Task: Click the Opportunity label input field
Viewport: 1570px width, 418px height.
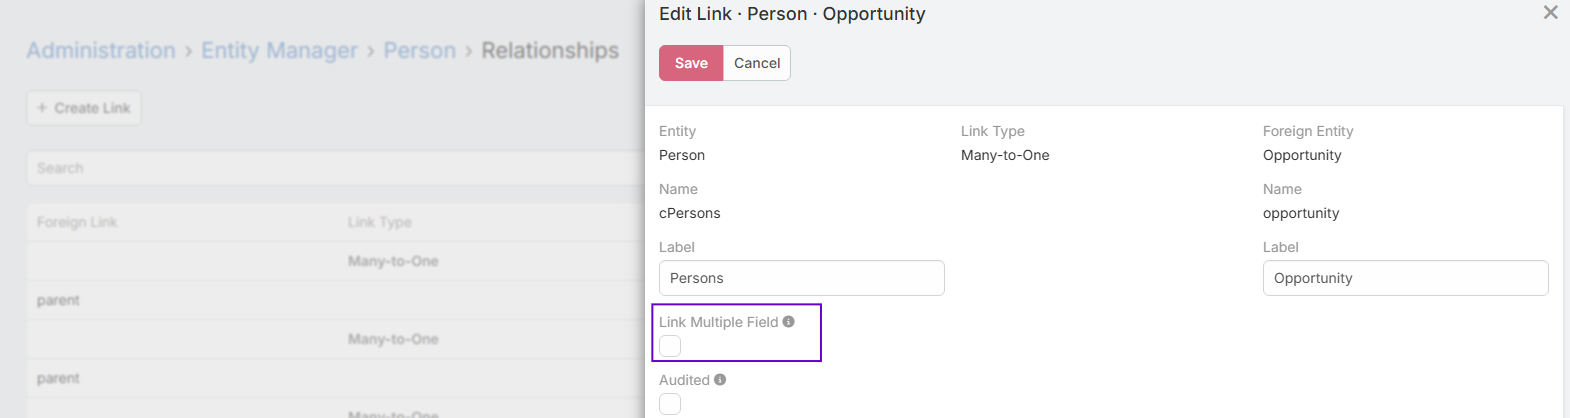Action: (1405, 278)
